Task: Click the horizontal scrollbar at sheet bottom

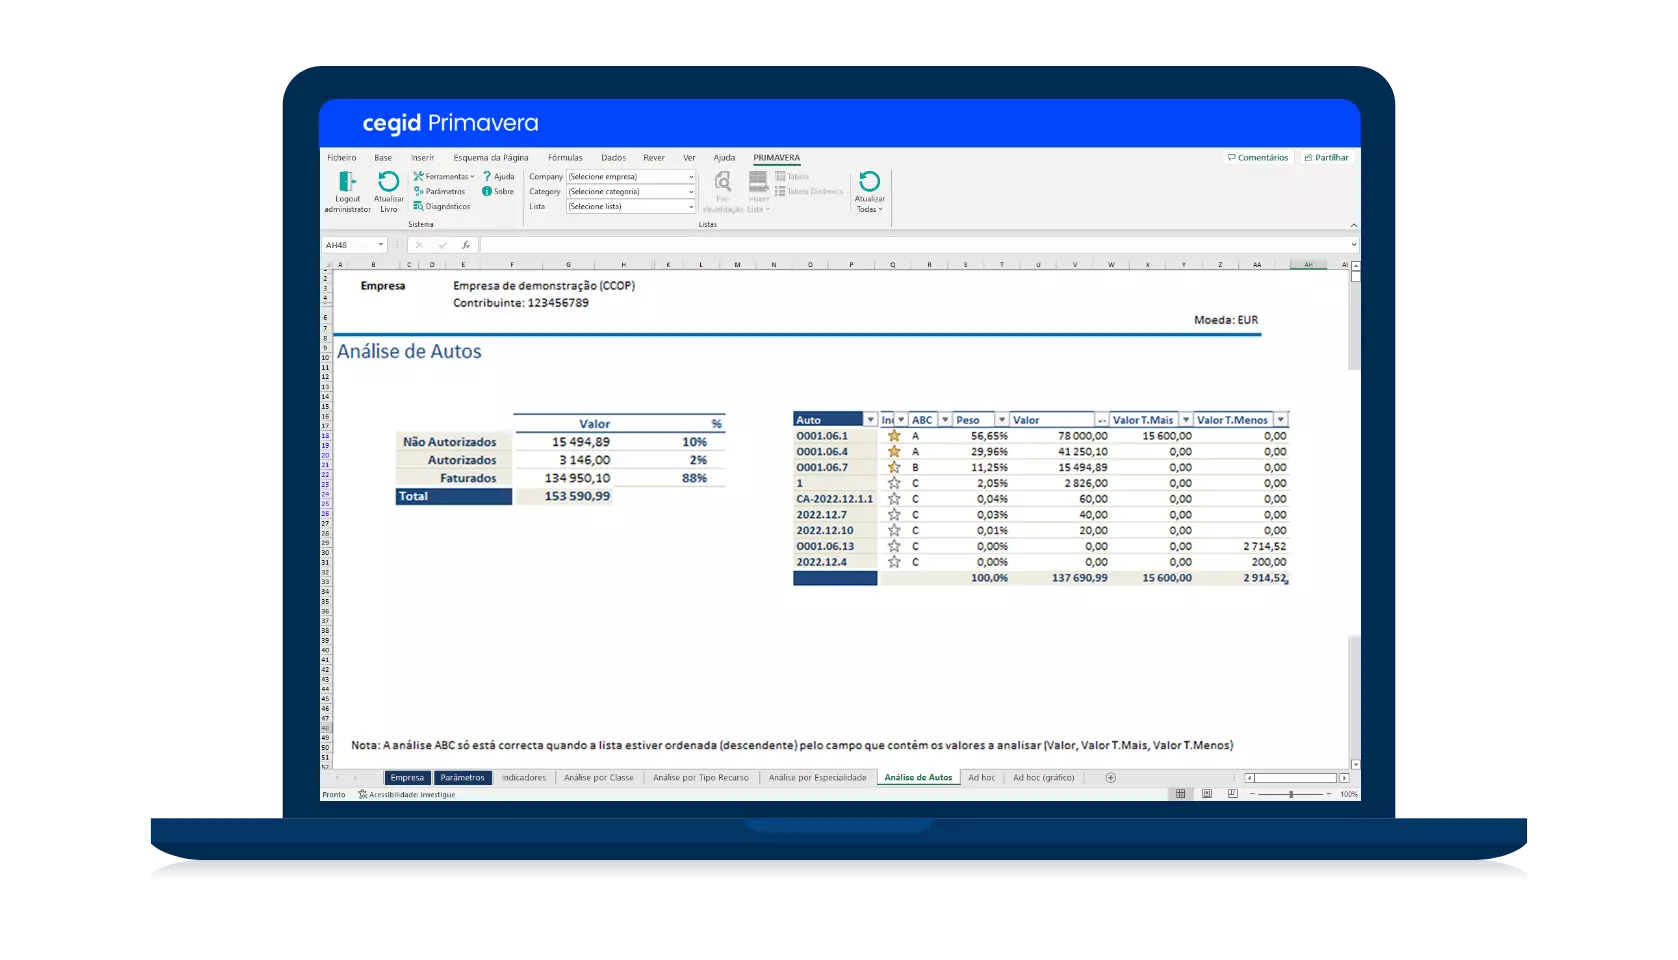Action: click(1296, 778)
